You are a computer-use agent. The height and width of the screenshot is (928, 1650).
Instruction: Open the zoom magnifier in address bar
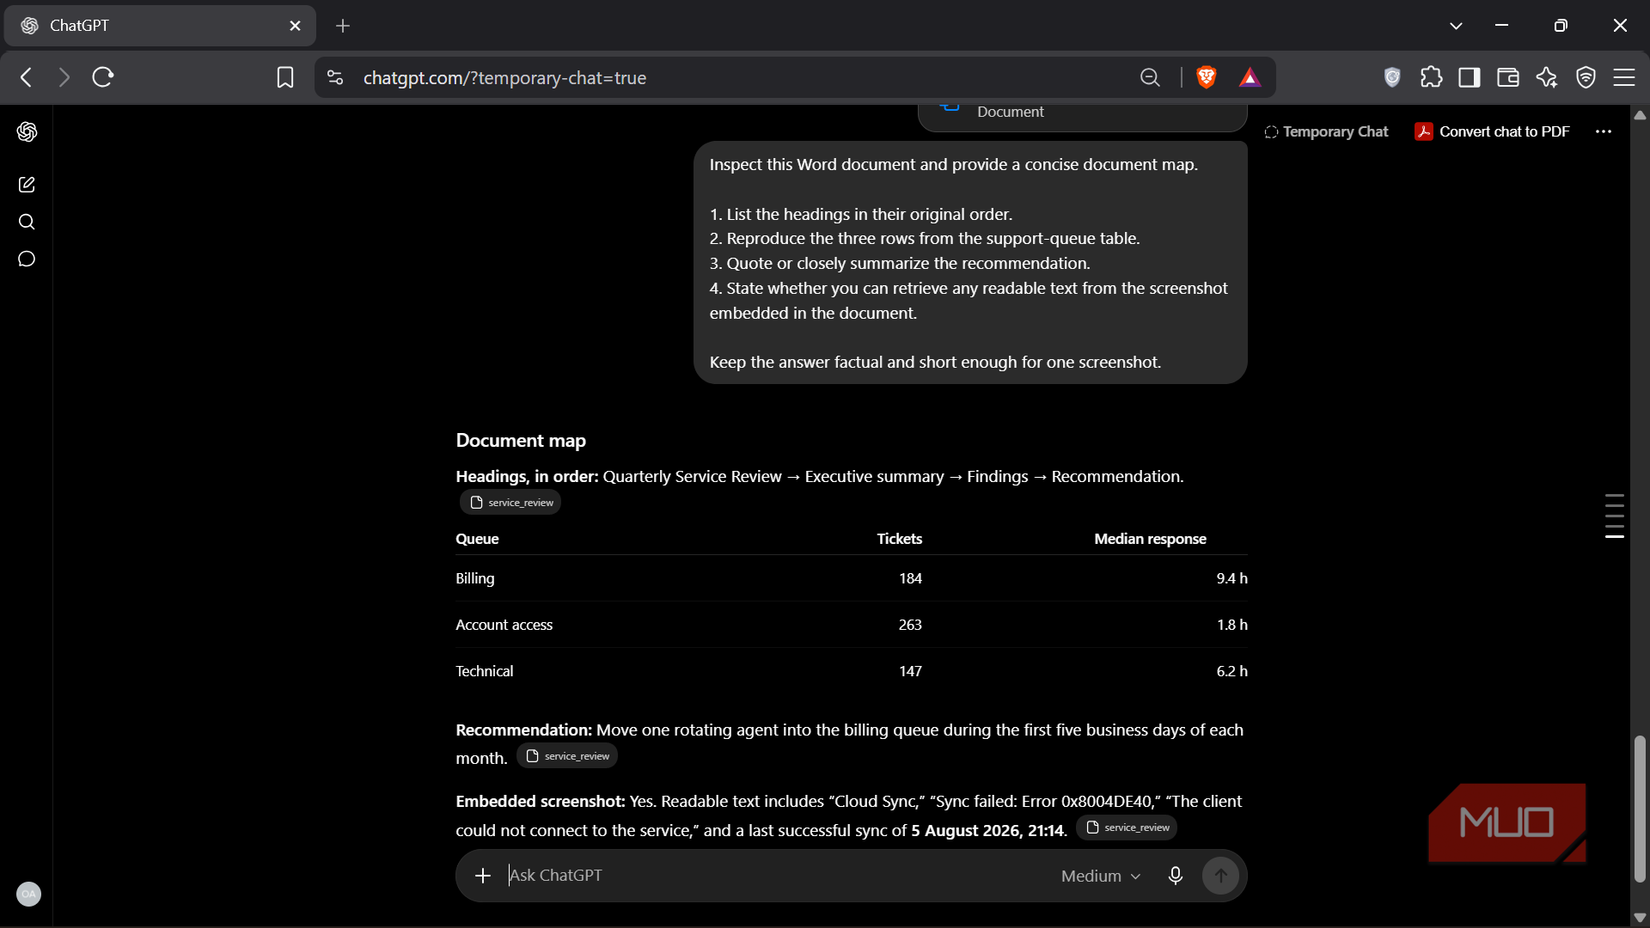click(x=1150, y=77)
